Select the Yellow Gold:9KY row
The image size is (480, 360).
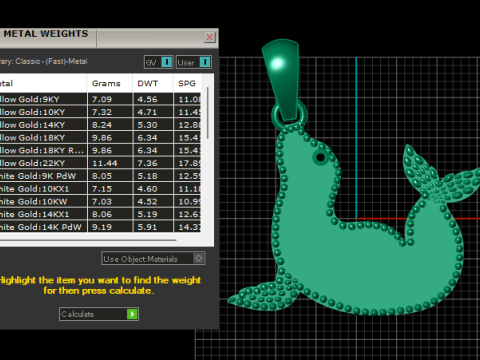coord(100,99)
